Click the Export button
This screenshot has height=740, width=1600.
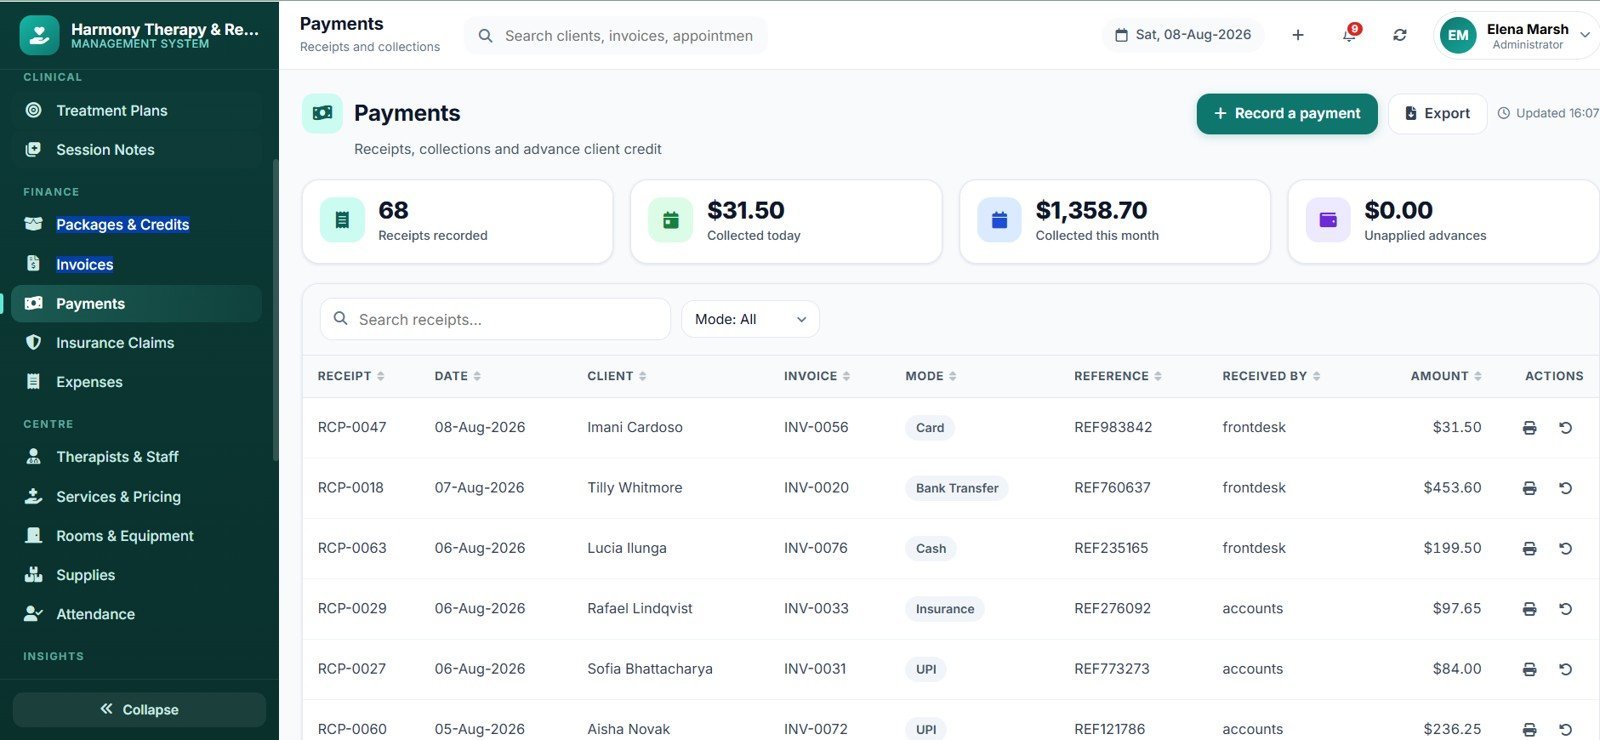coord(1437,113)
